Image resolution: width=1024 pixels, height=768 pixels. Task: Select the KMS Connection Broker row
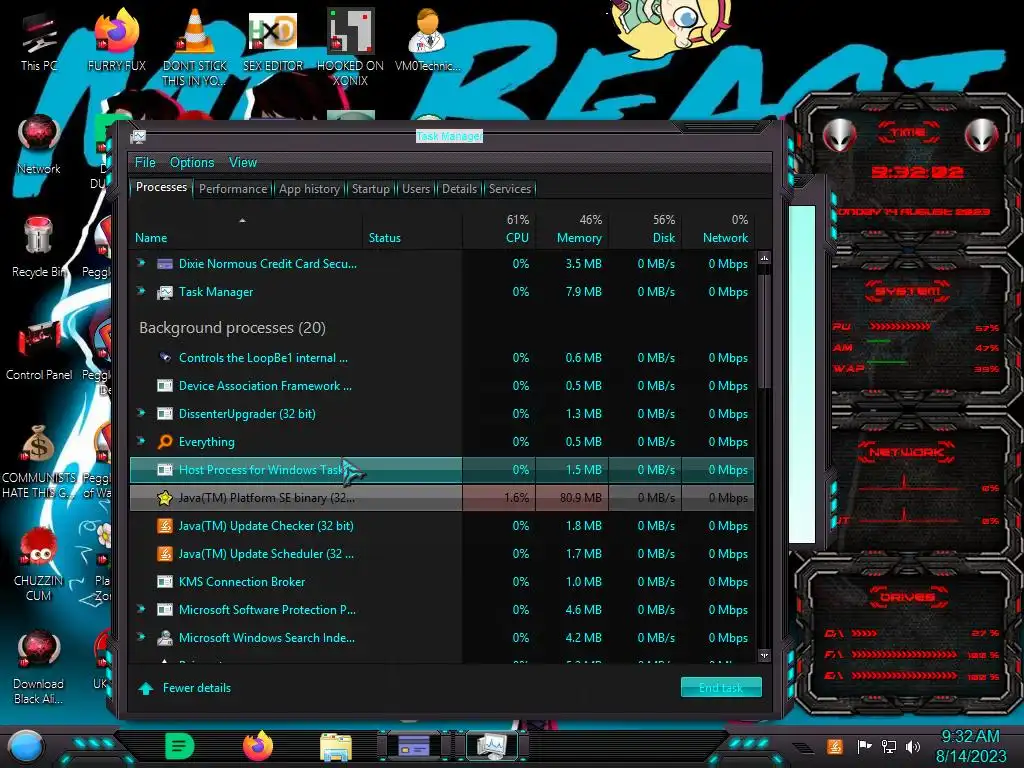pyautogui.click(x=441, y=582)
